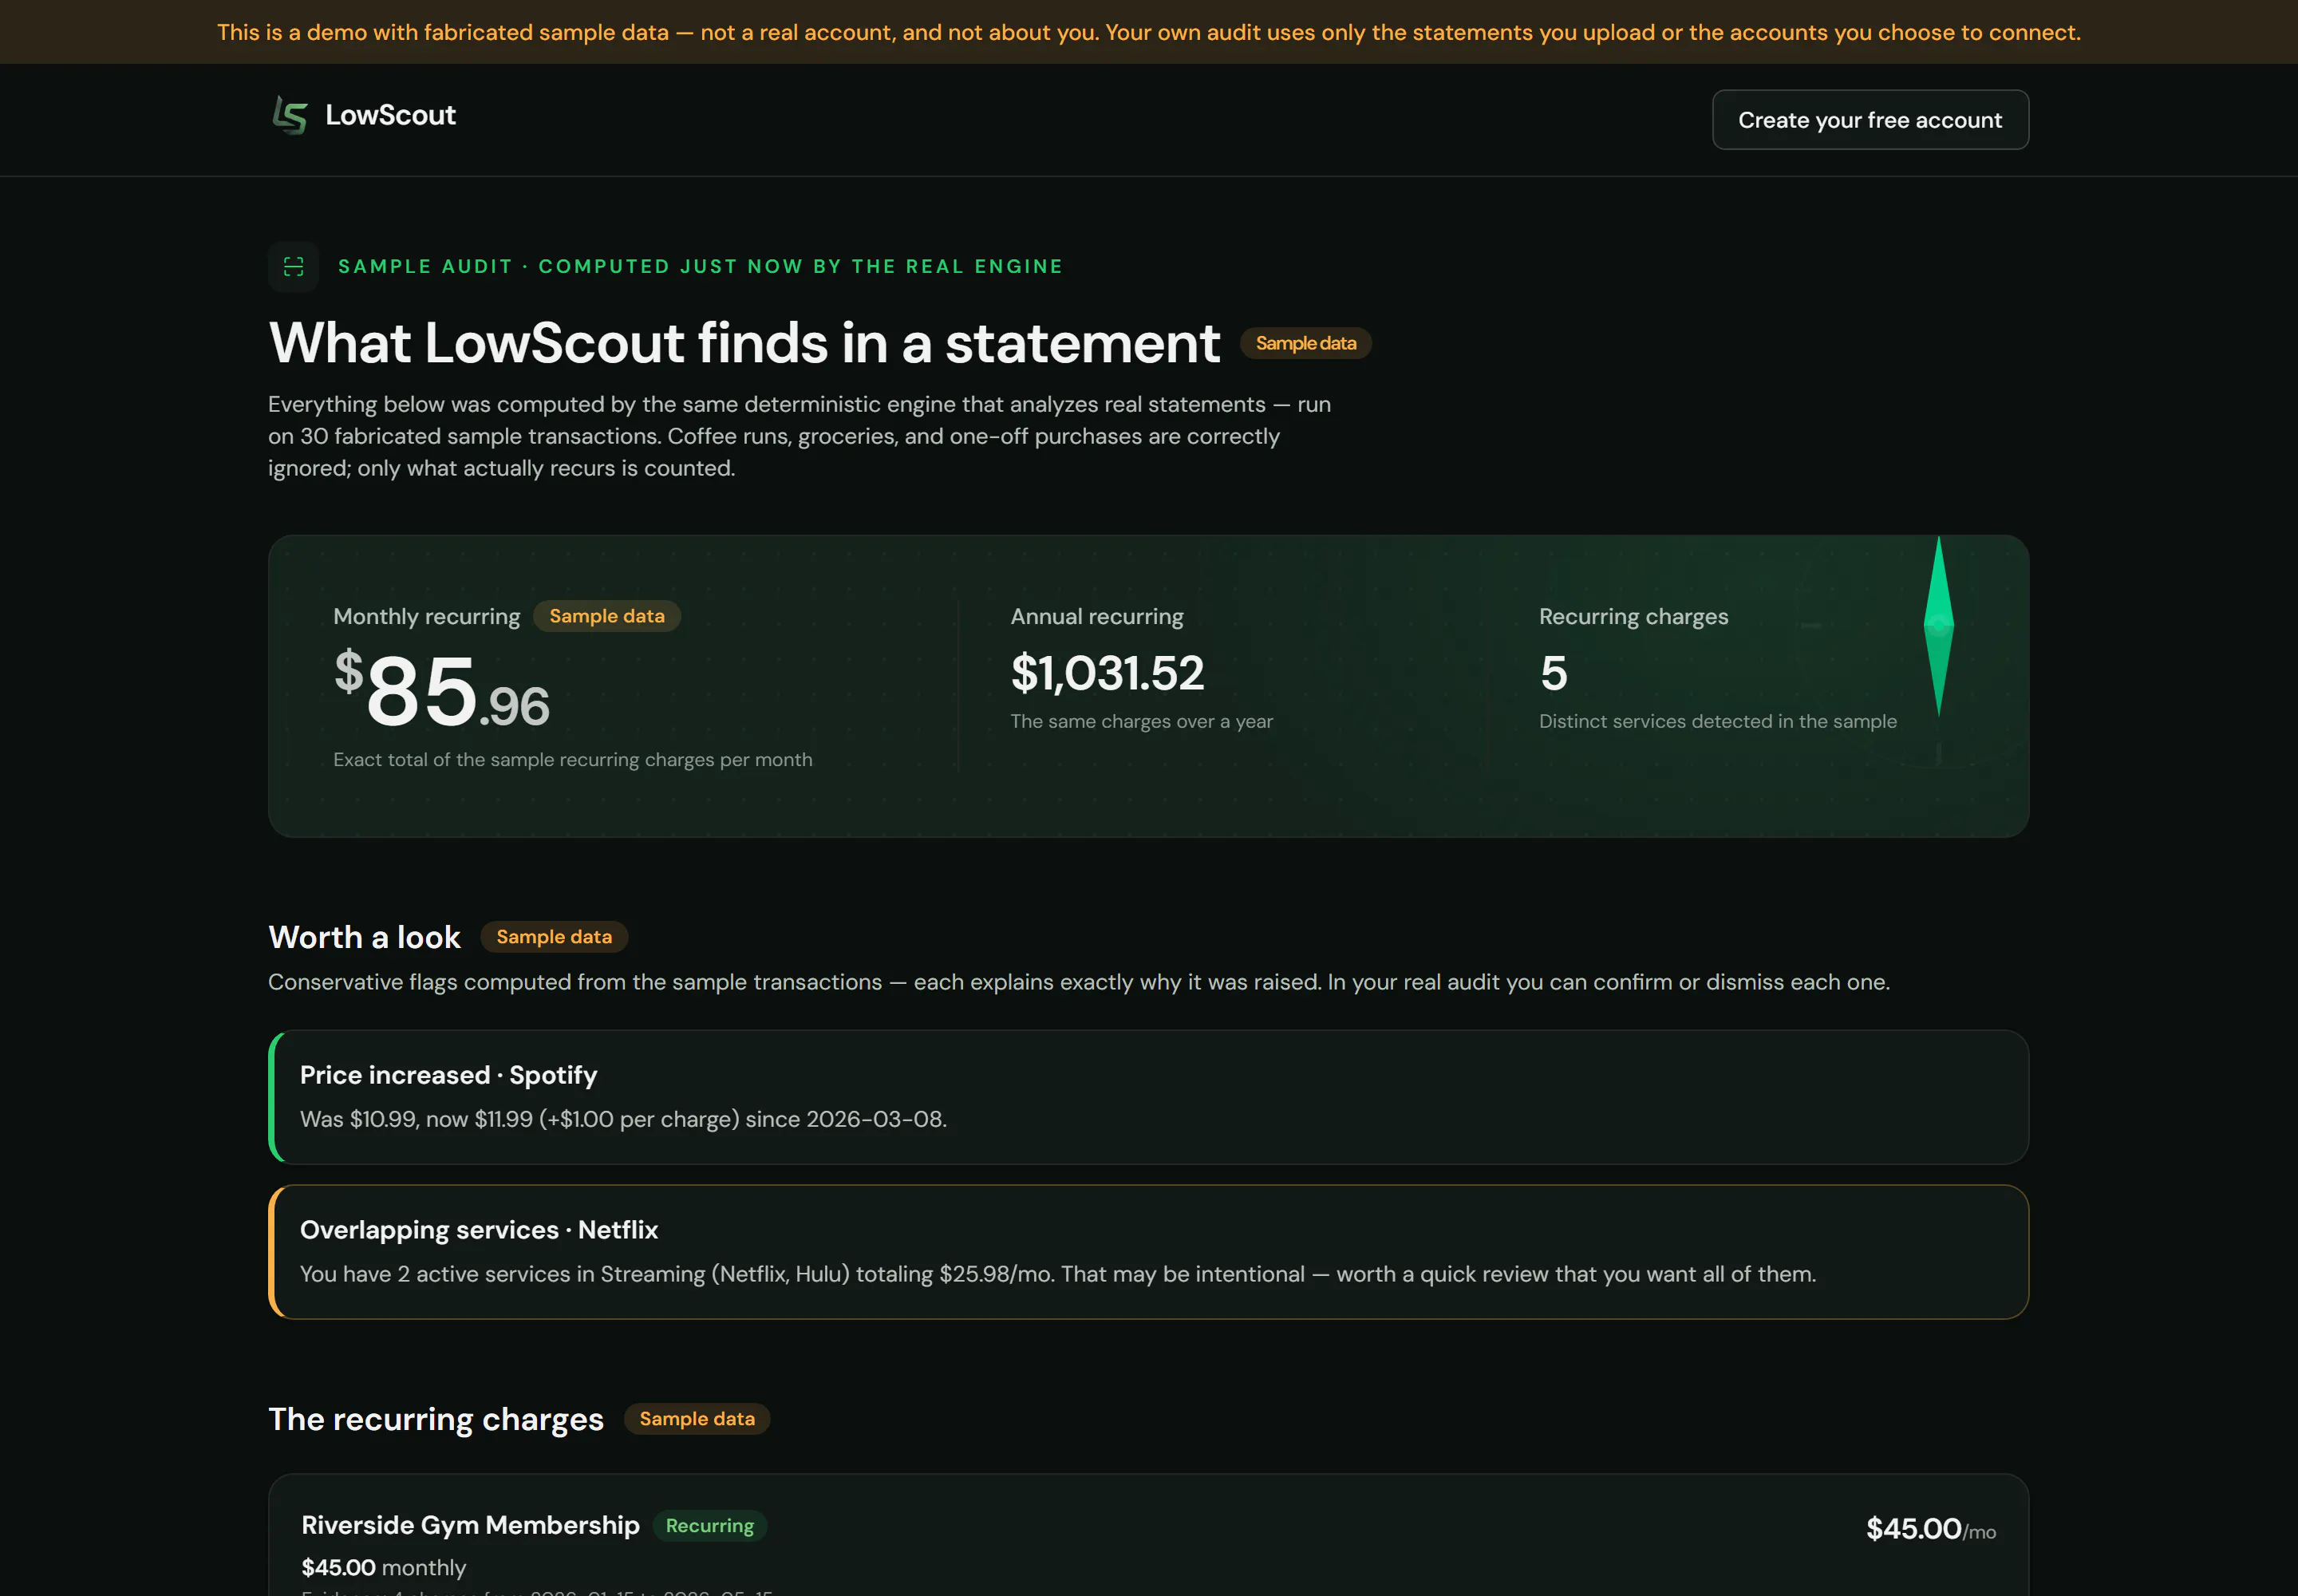This screenshot has width=2298, height=1596.
Task: Click Sample data badge beside main heading
Action: [x=1306, y=343]
